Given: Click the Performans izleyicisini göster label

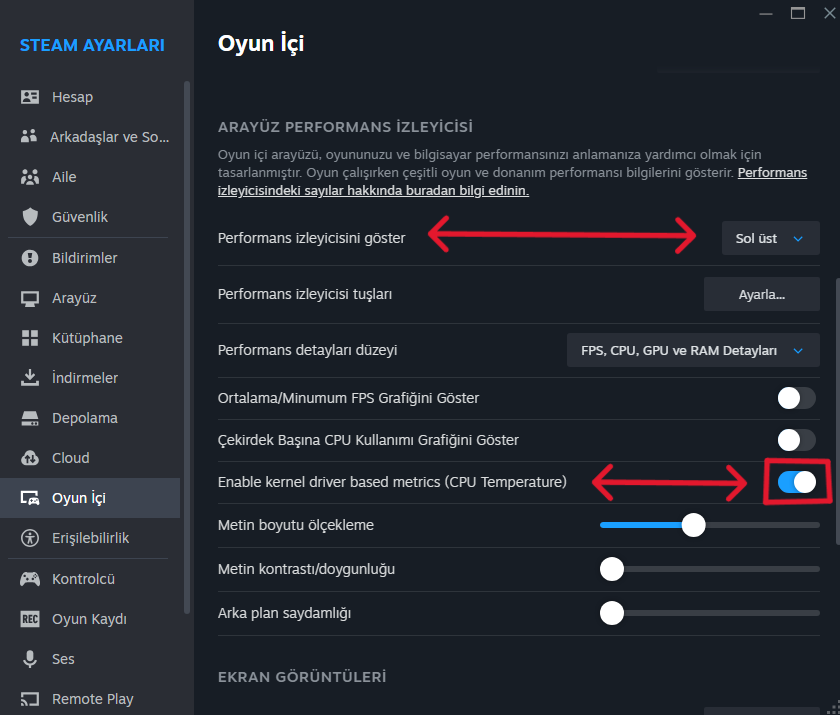Looking at the screenshot, I should [312, 238].
